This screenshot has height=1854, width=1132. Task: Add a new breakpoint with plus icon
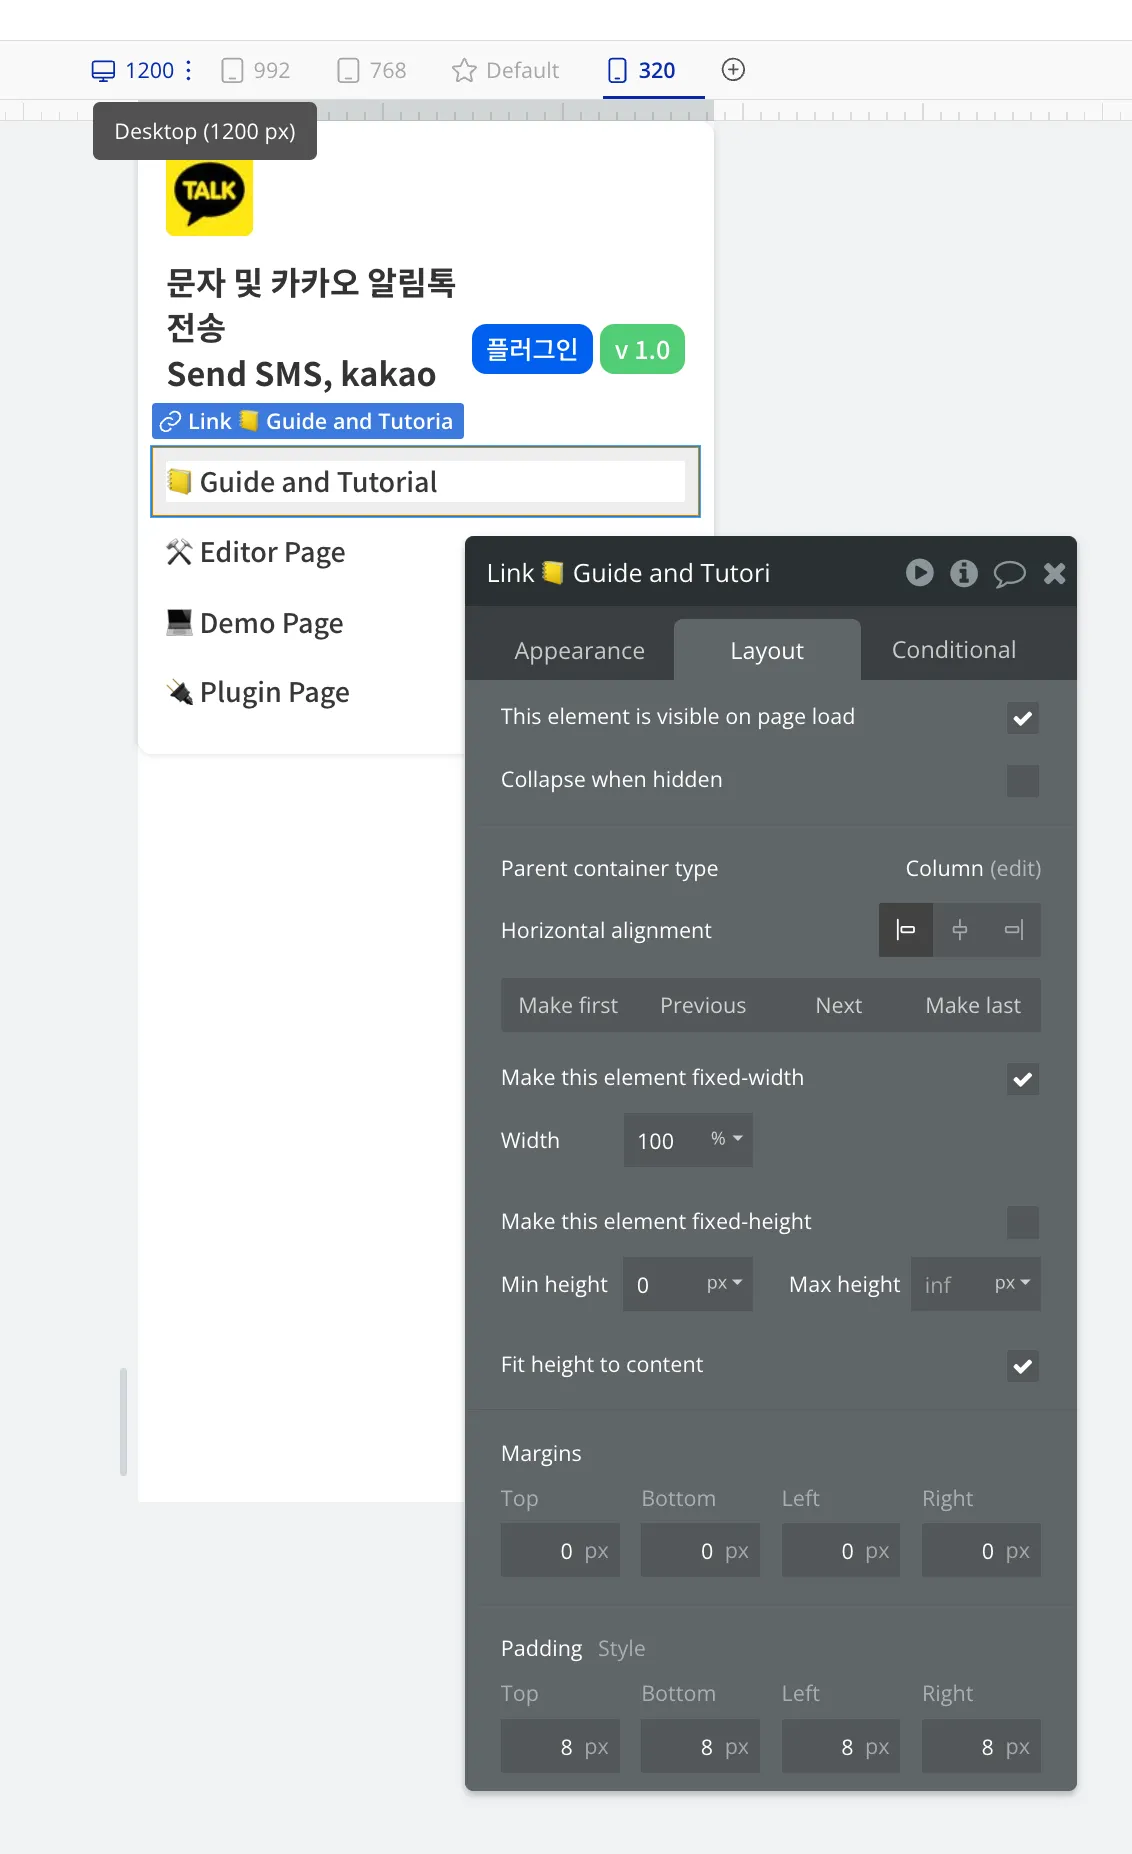[733, 69]
